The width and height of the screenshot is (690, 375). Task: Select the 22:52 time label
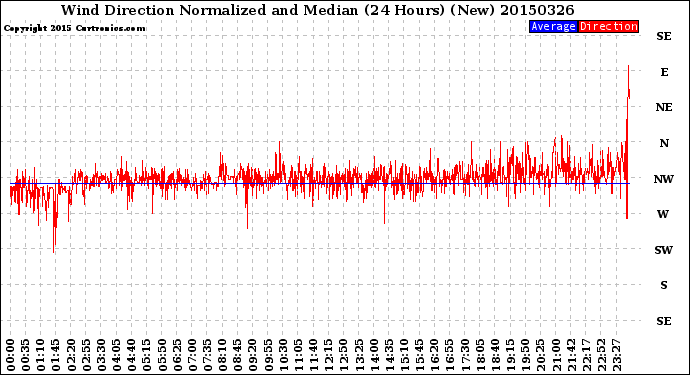pyautogui.click(x=602, y=355)
